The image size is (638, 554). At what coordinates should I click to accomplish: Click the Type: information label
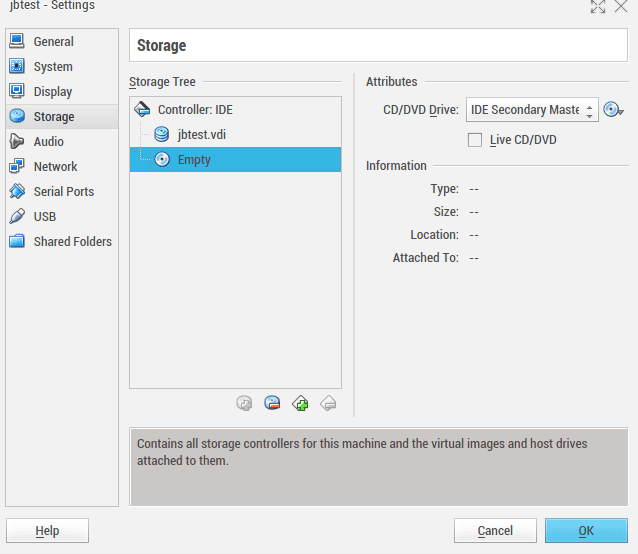point(445,189)
